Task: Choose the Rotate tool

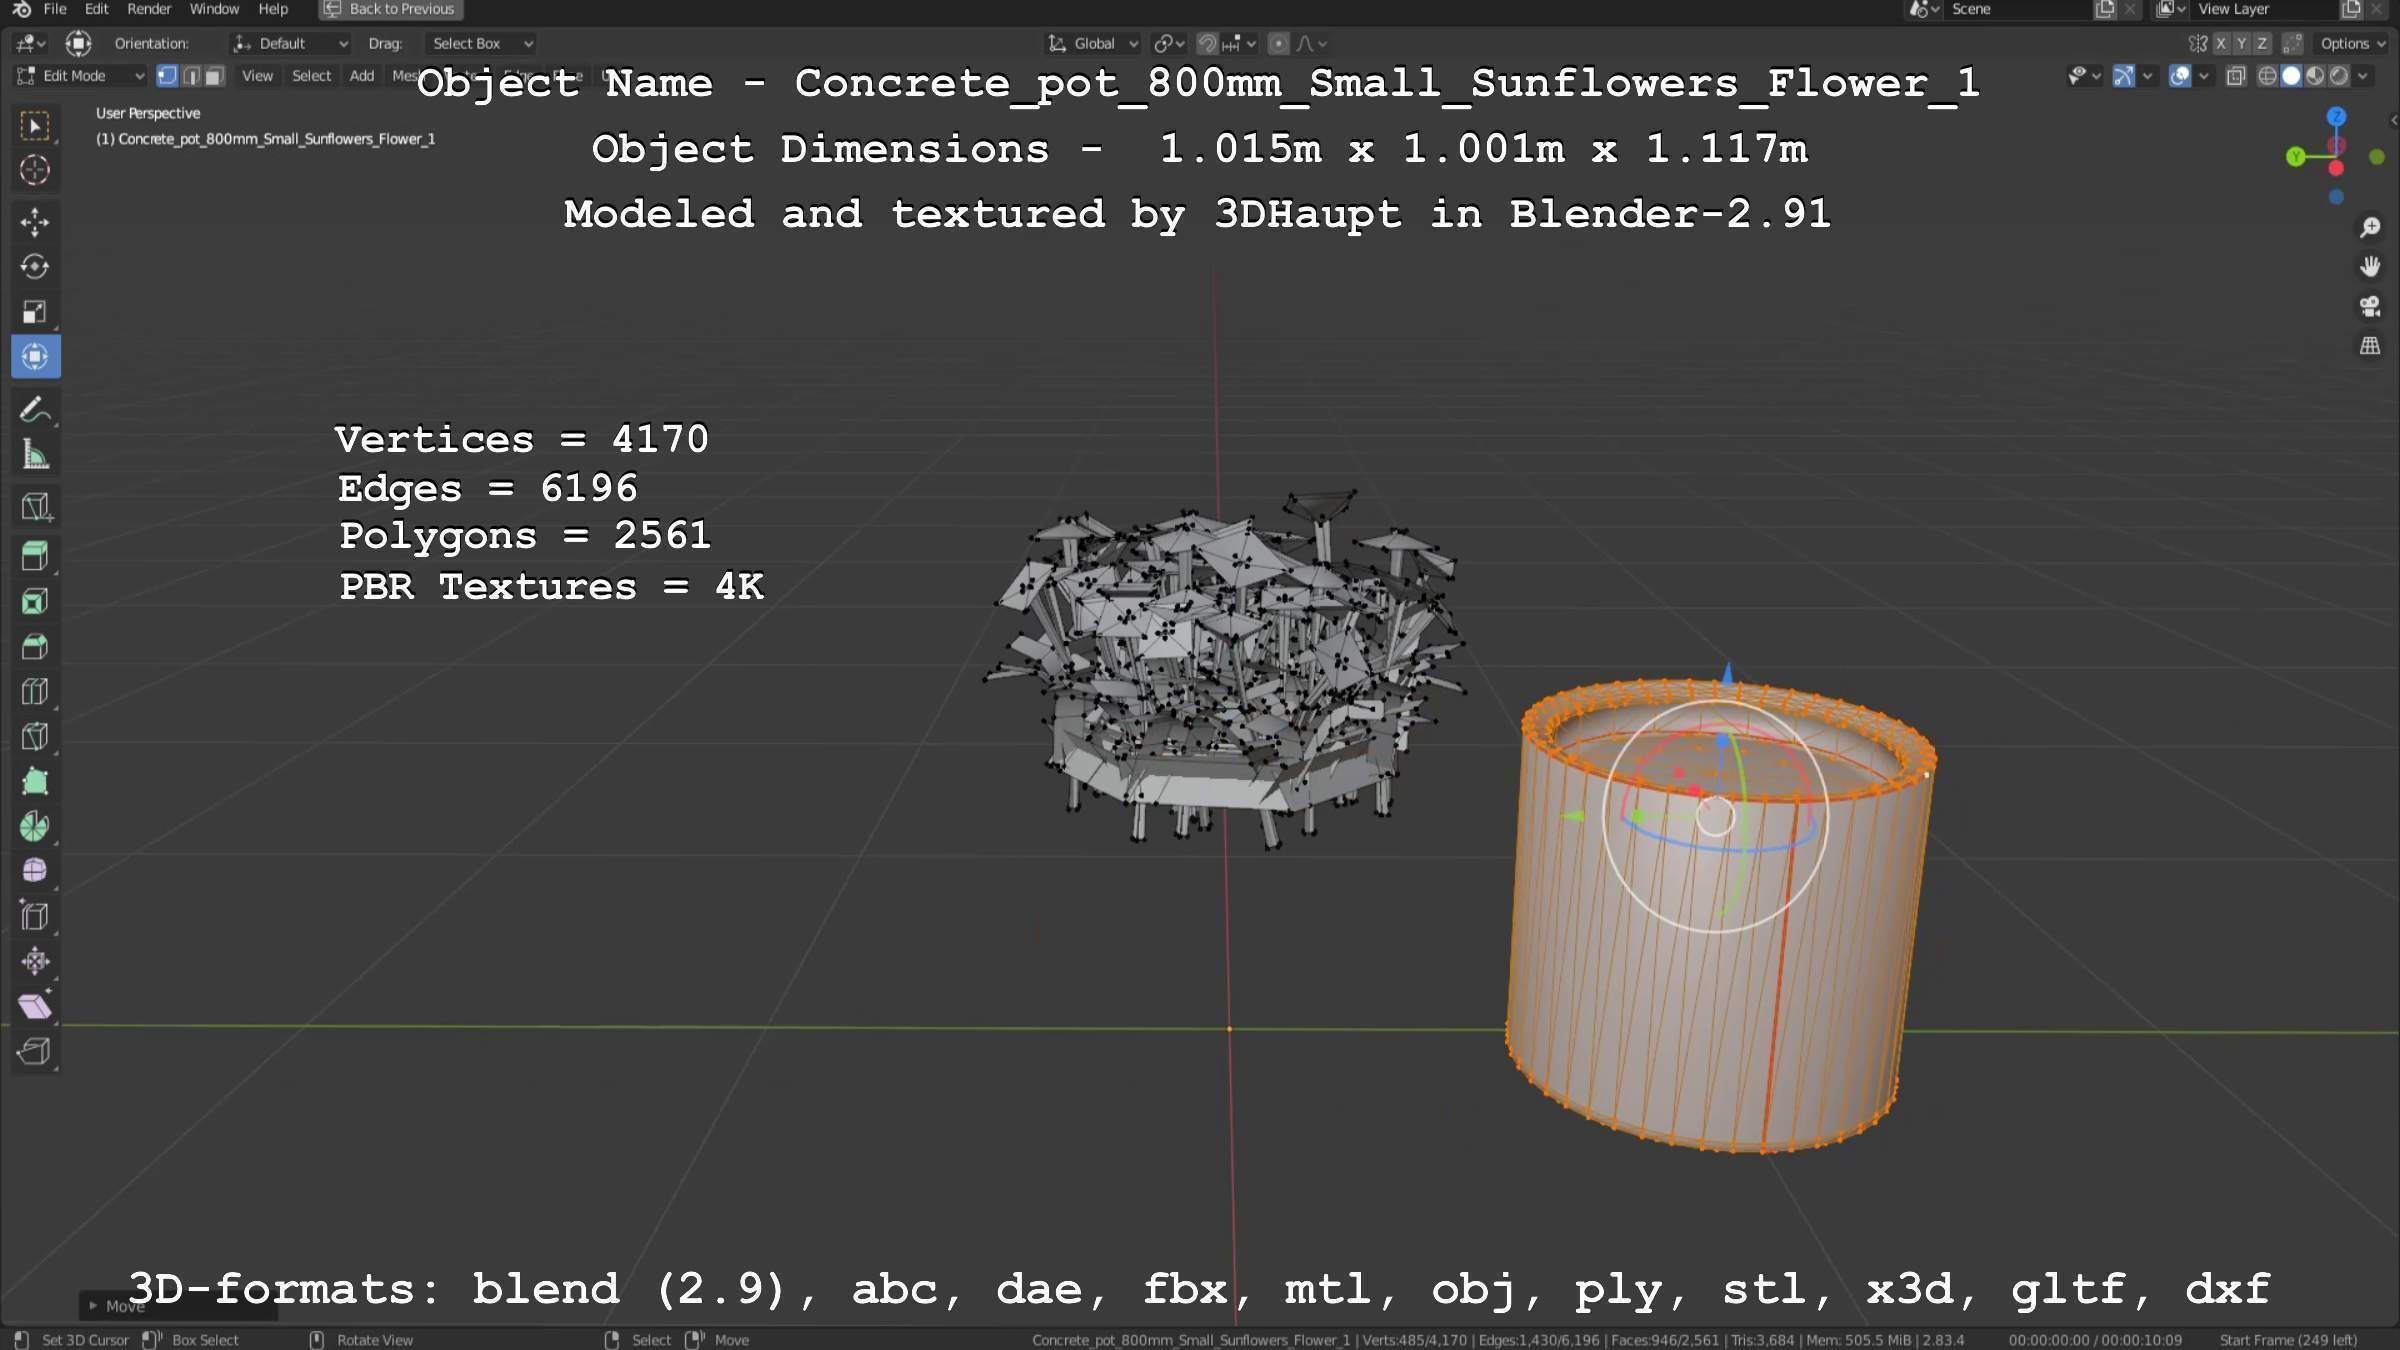Action: pos(35,267)
